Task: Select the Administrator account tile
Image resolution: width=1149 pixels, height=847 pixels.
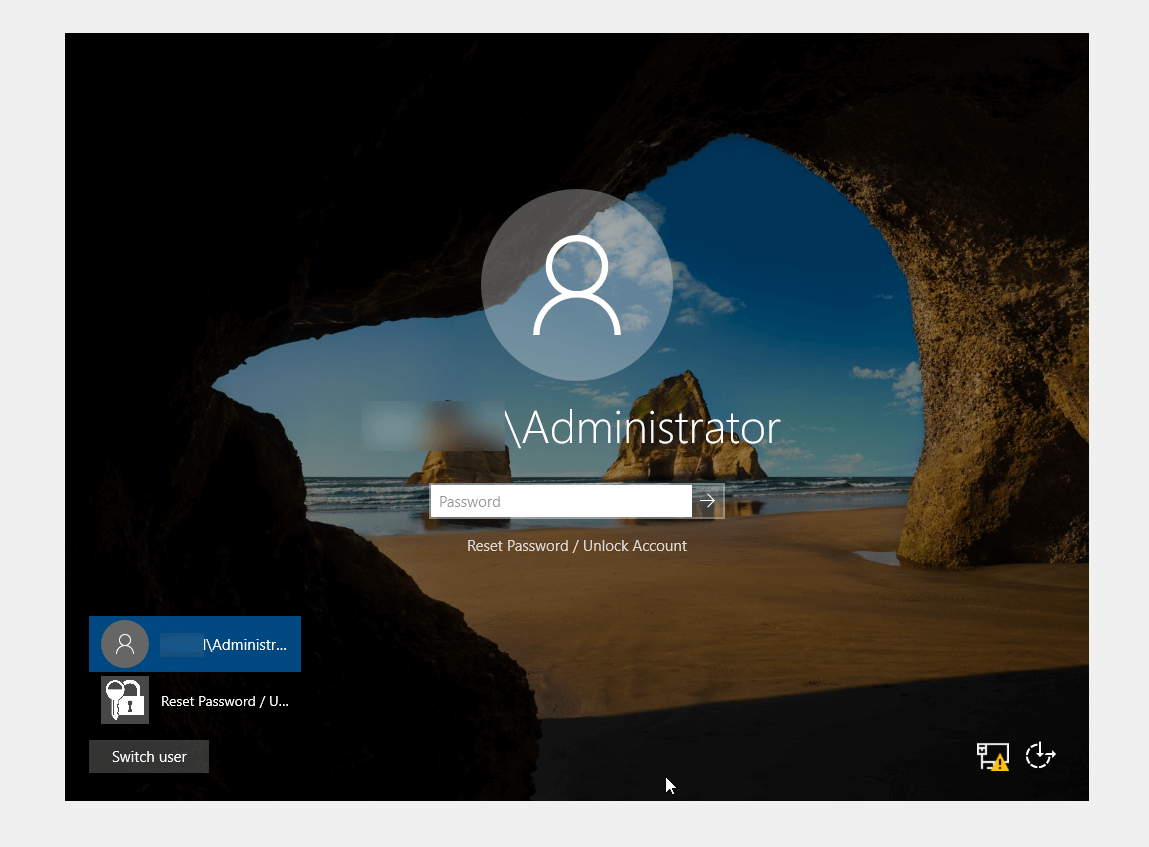Action: [x=195, y=644]
